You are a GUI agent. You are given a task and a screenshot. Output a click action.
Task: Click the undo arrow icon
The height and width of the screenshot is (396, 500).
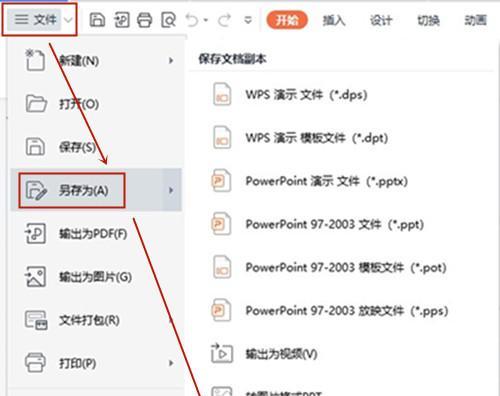pyautogui.click(x=192, y=20)
